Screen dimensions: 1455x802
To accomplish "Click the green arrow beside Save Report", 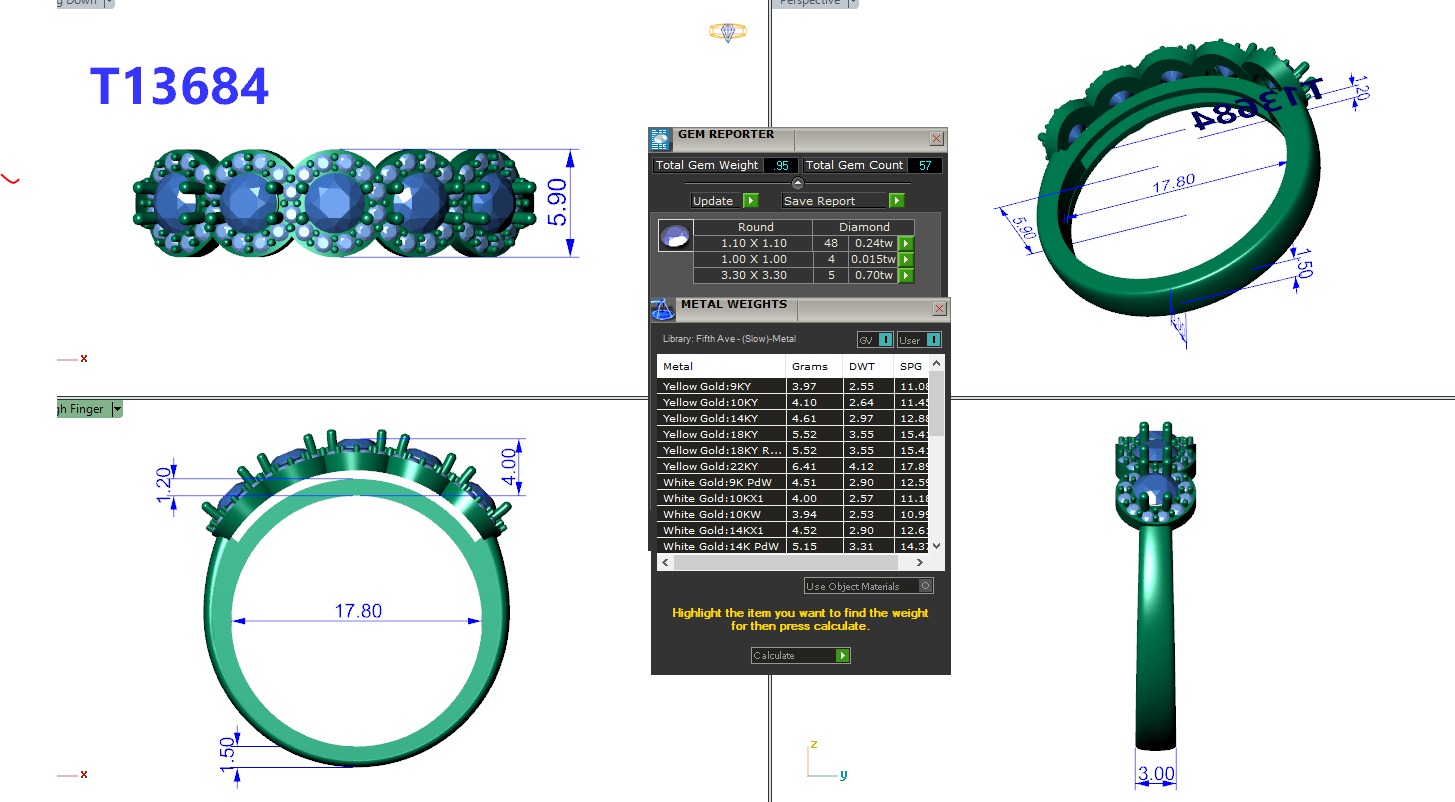I will pos(897,201).
